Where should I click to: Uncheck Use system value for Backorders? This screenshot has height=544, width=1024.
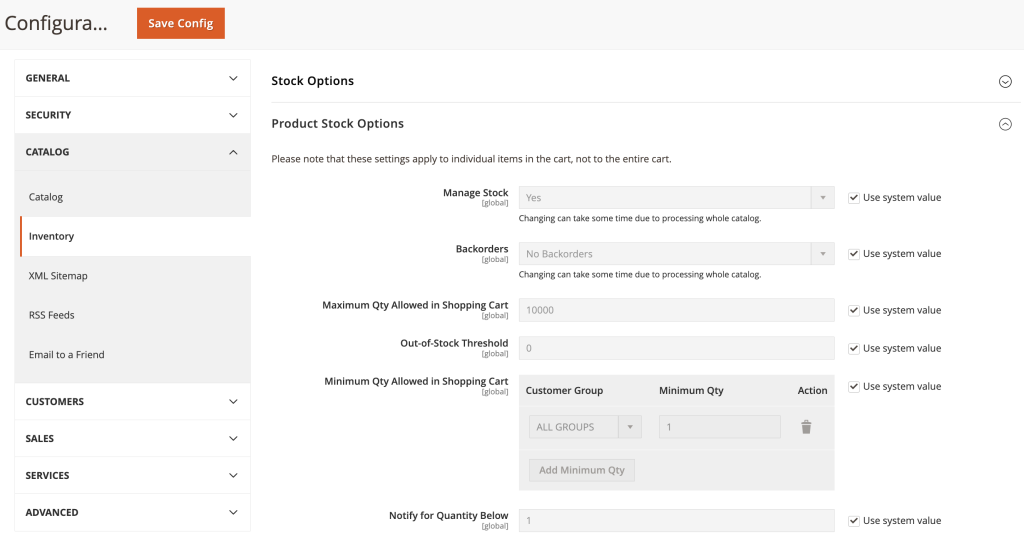pos(854,254)
